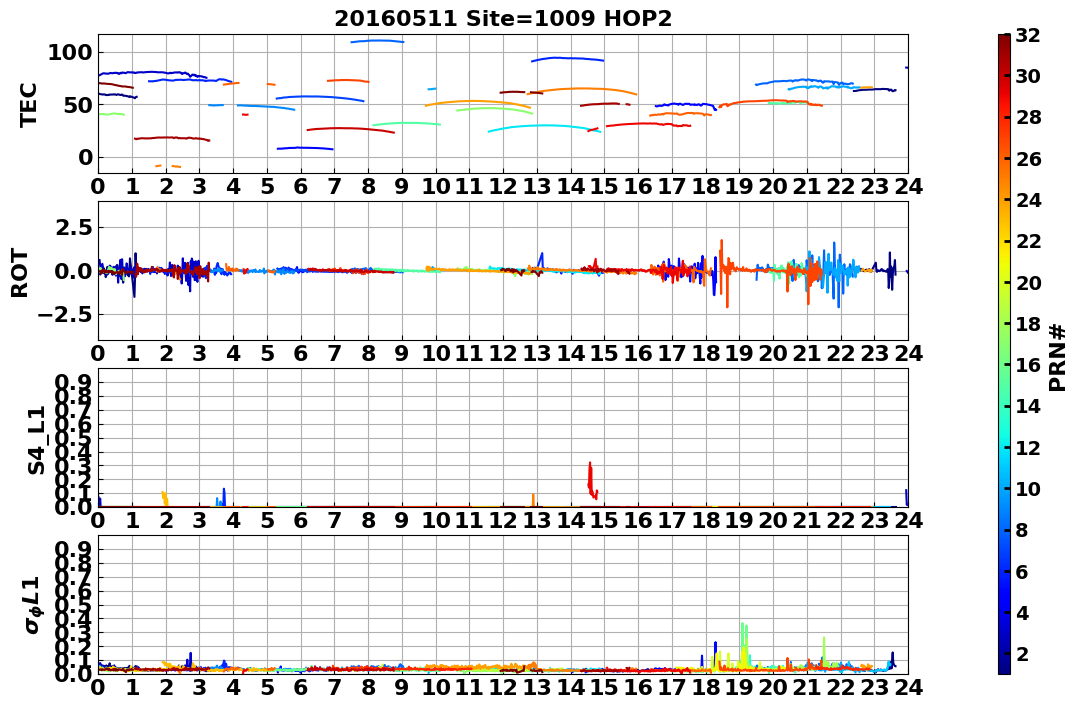
Task: Click the dark red TEC arc near hour 2
Action: coord(172,138)
